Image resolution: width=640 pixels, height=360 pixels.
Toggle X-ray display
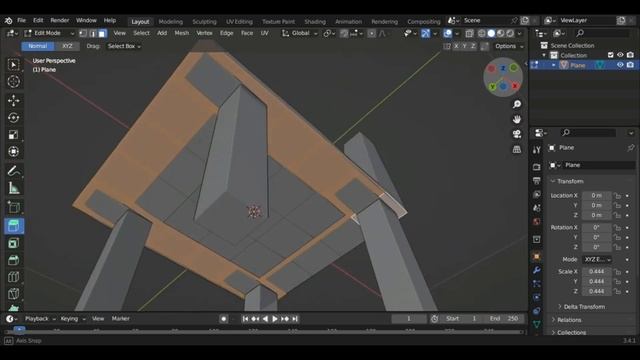469,33
